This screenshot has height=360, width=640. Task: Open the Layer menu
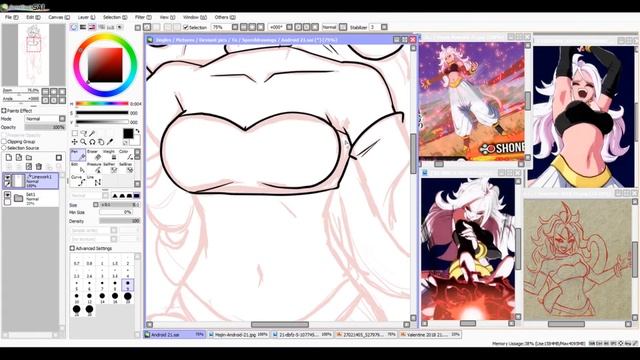86,17
